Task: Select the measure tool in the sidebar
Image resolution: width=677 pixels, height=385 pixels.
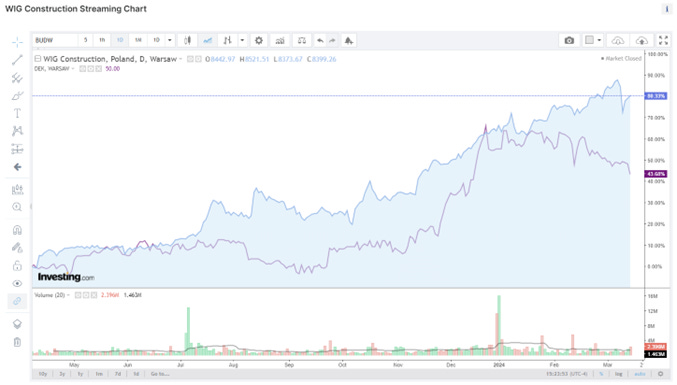Action: 17,189
